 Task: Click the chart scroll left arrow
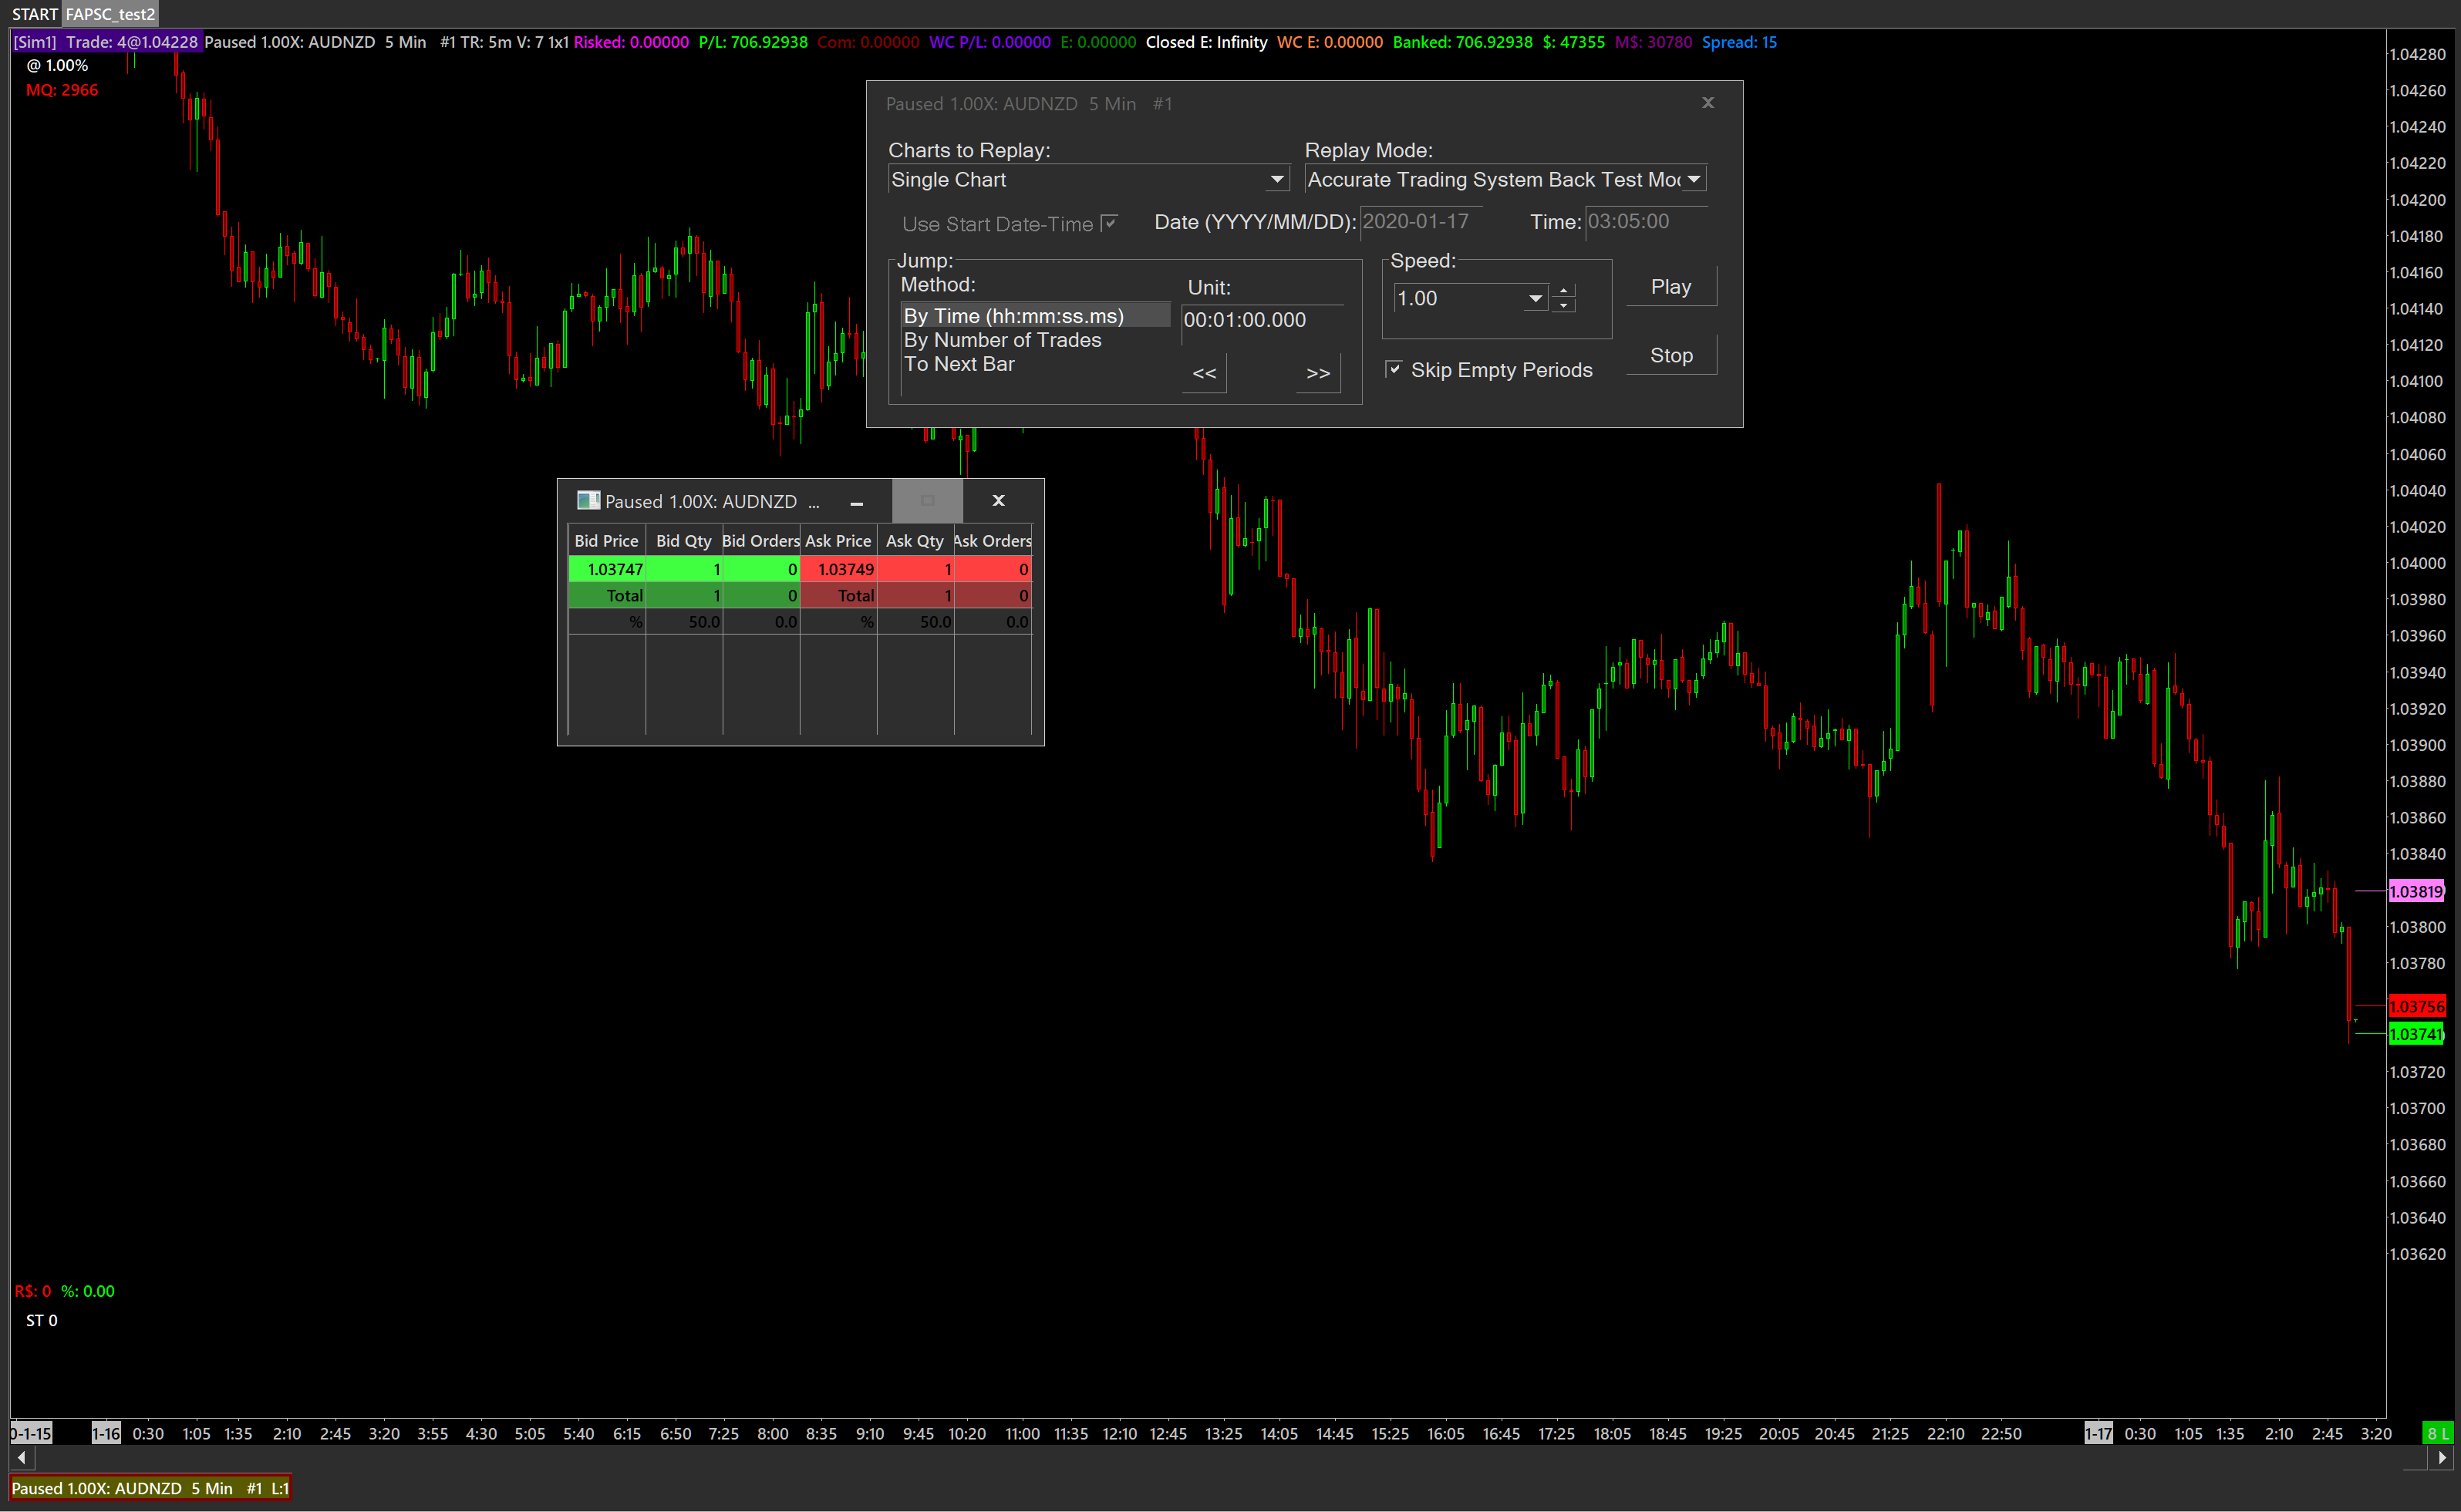(22, 1458)
